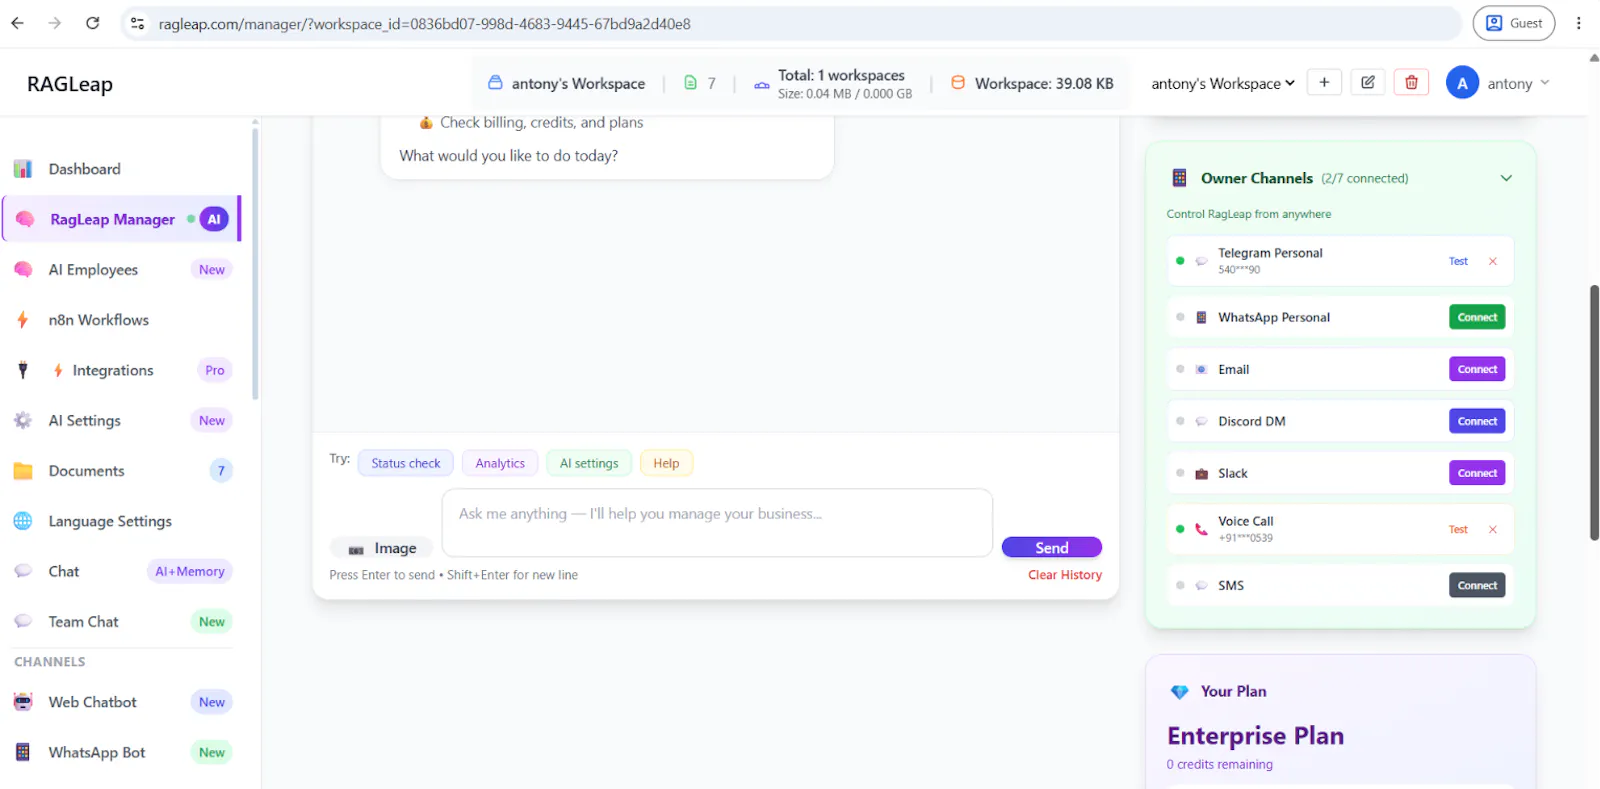The width and height of the screenshot is (1600, 789).
Task: Click the browser forward arrow
Action: pyautogui.click(x=54, y=23)
